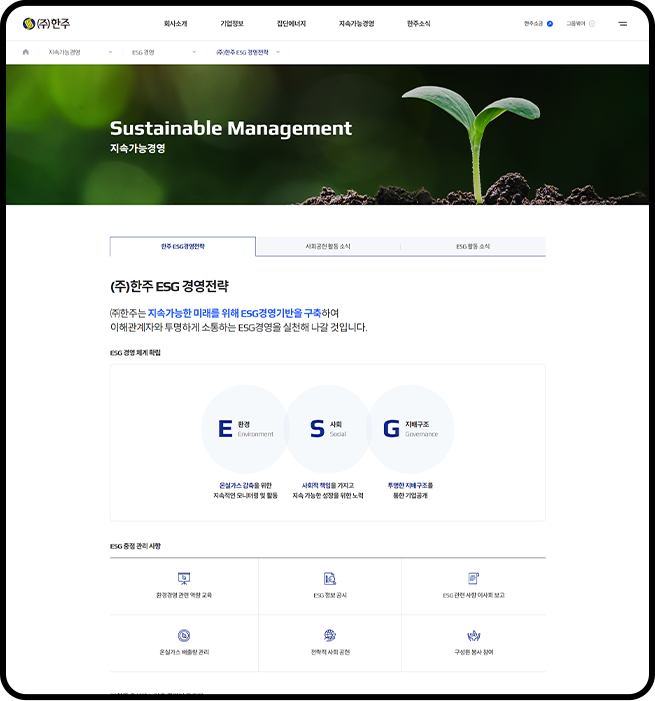
Task: Click the 환경경영 관련 역량 교육 presentation icon
Action: tap(184, 578)
